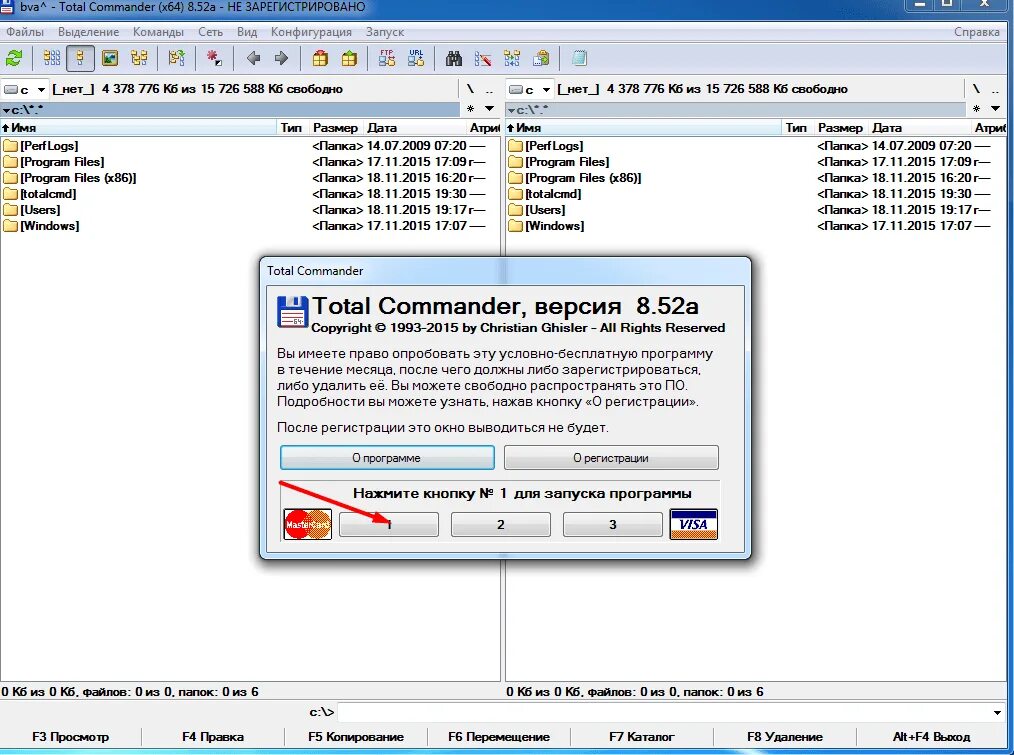Sort left panel by Дата column header
The height and width of the screenshot is (755, 1014).
click(x=415, y=127)
